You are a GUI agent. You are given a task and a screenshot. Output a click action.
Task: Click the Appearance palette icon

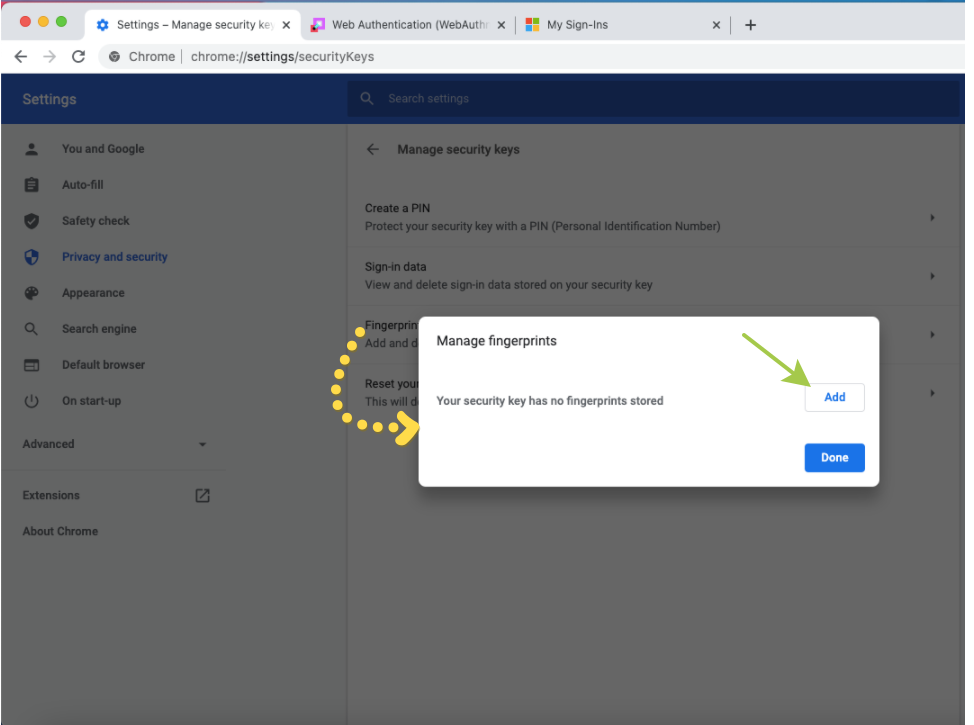coord(32,293)
